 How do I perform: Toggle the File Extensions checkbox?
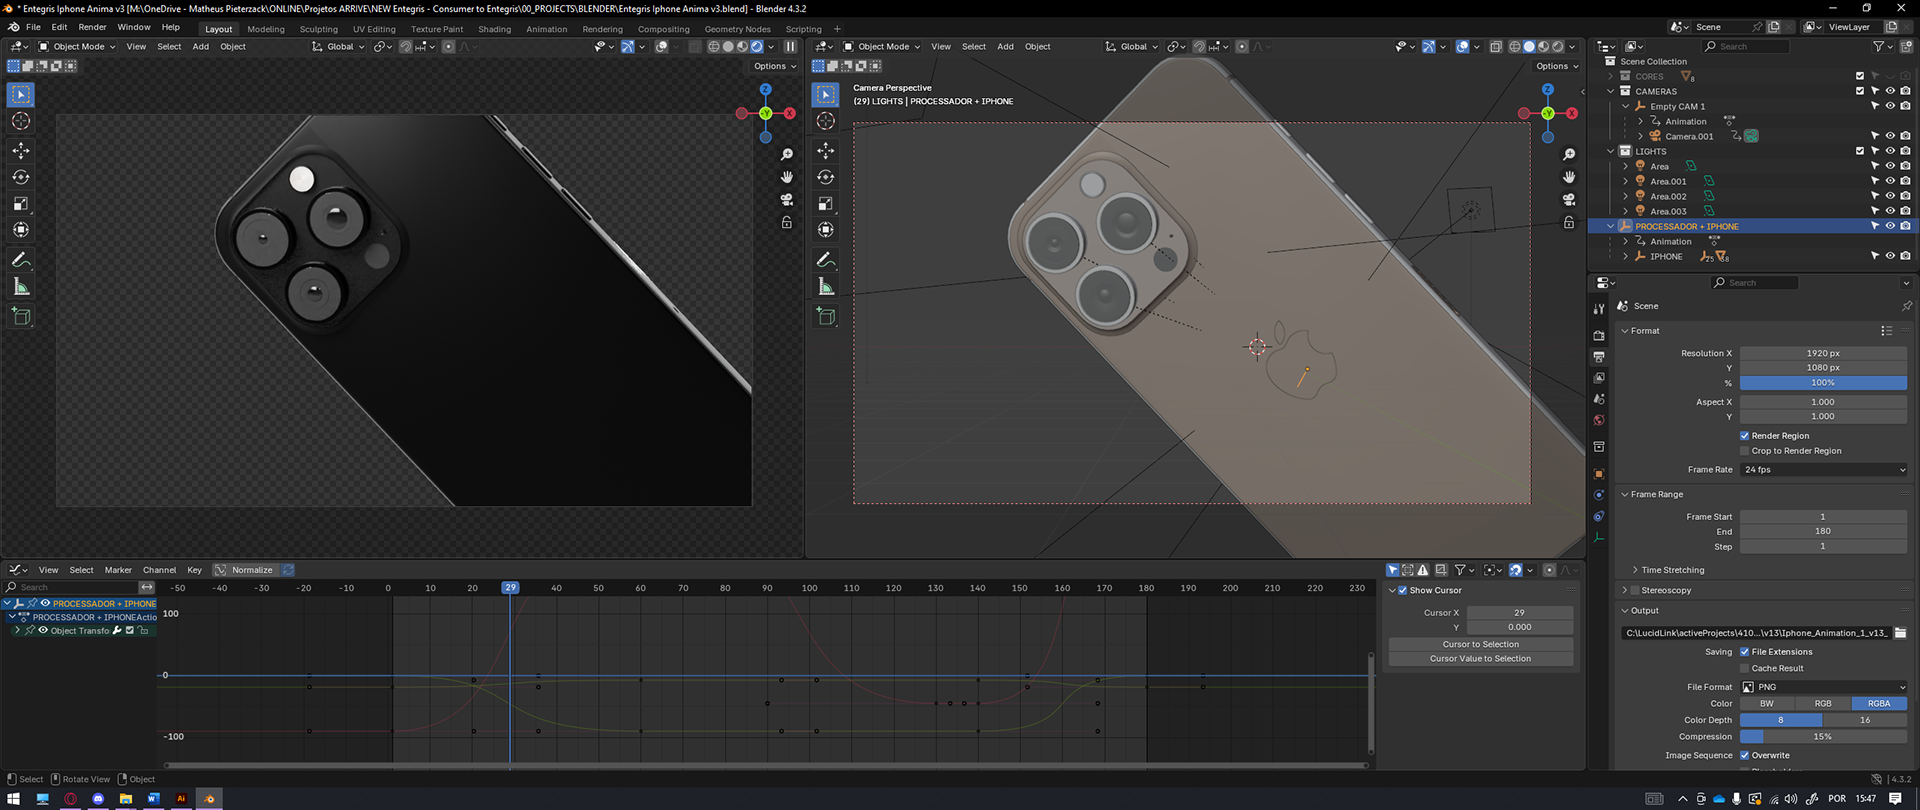point(1745,652)
